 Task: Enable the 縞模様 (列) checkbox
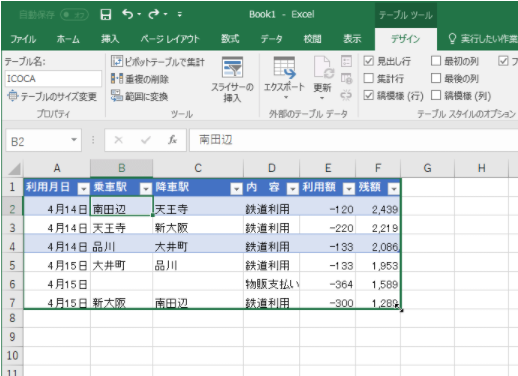click(436, 96)
